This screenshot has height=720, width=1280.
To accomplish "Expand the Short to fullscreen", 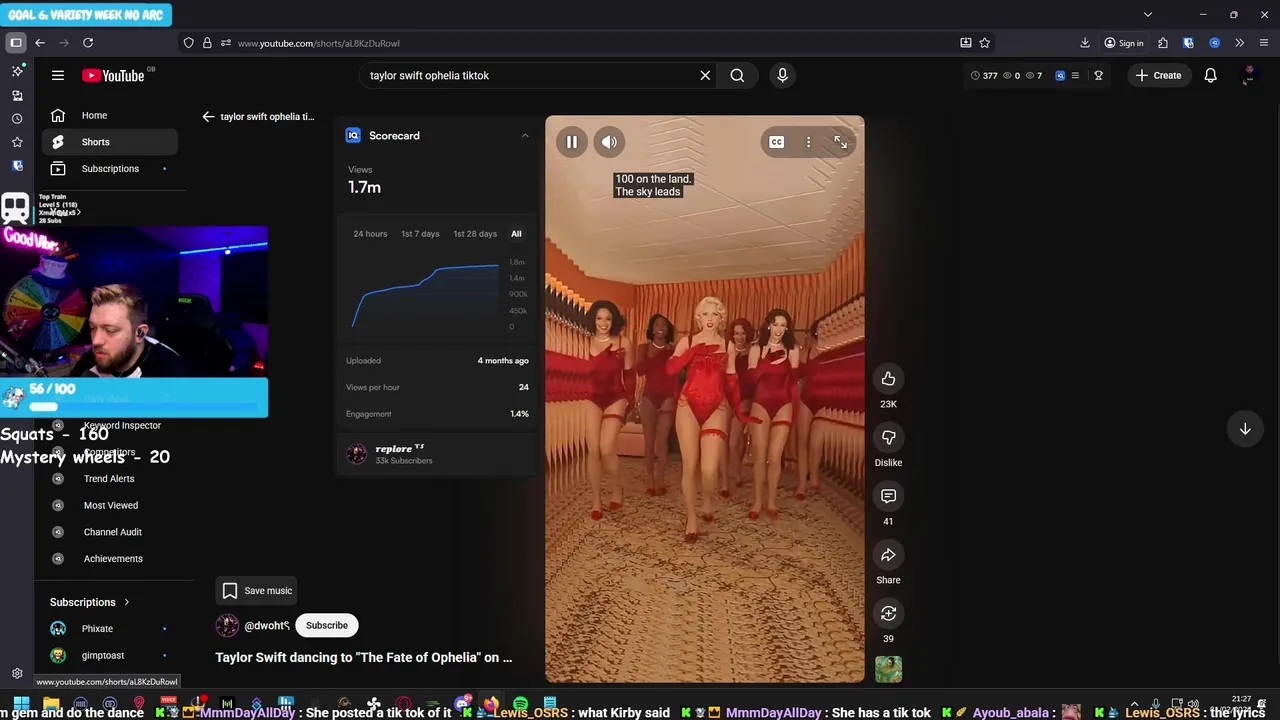I will tap(840, 142).
